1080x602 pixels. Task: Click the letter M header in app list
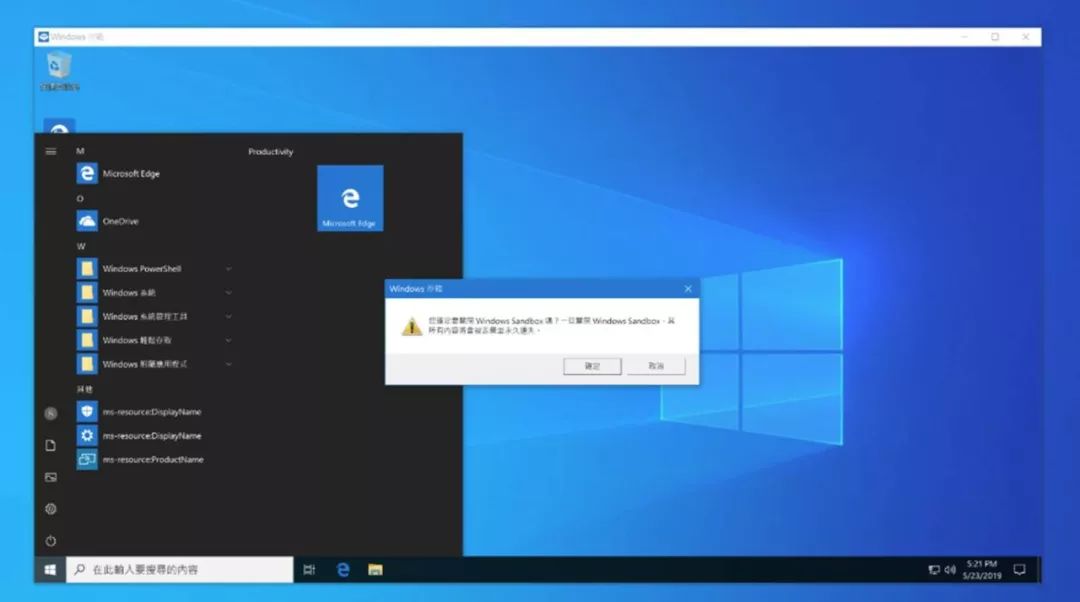point(81,151)
